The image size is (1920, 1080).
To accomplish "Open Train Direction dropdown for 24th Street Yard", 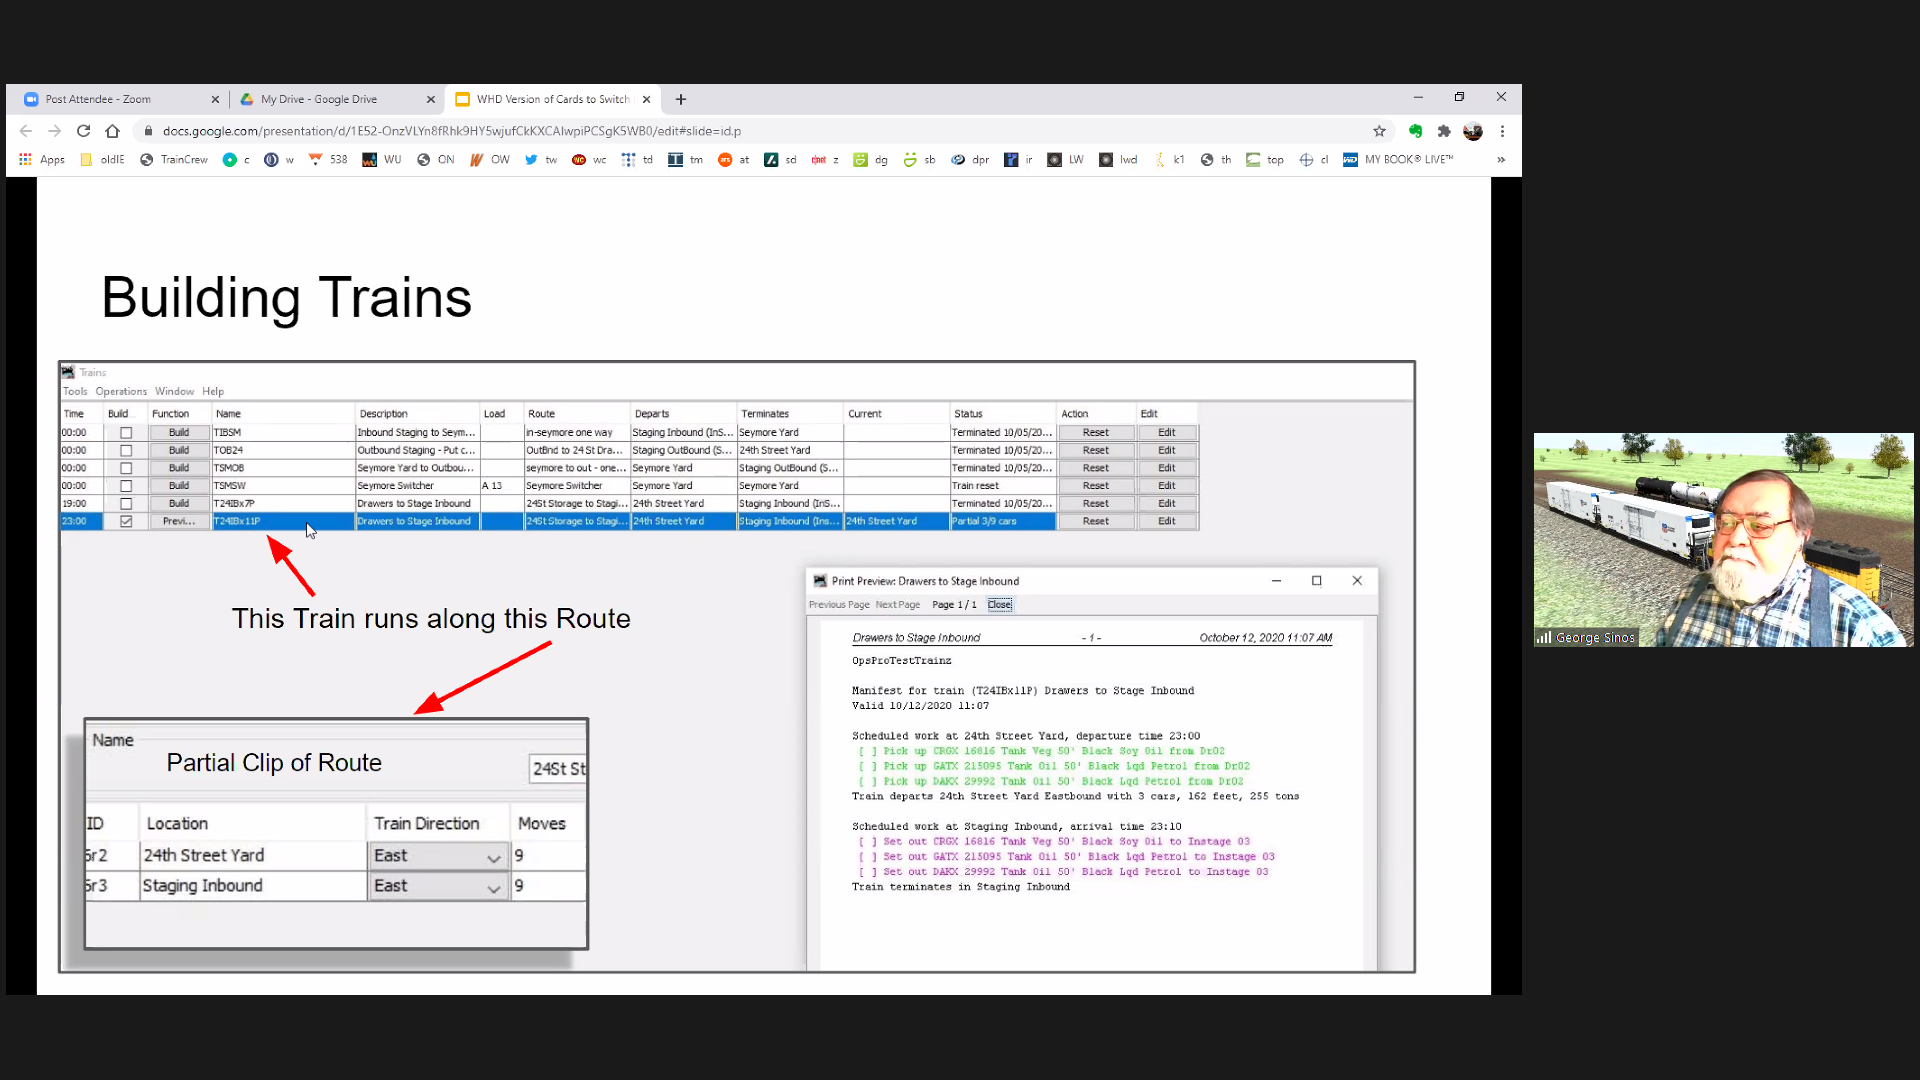I will 493,857.
